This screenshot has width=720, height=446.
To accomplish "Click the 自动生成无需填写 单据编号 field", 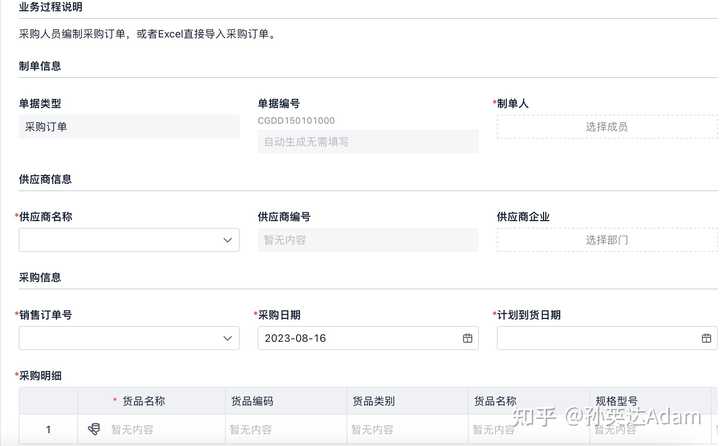I will coord(368,141).
